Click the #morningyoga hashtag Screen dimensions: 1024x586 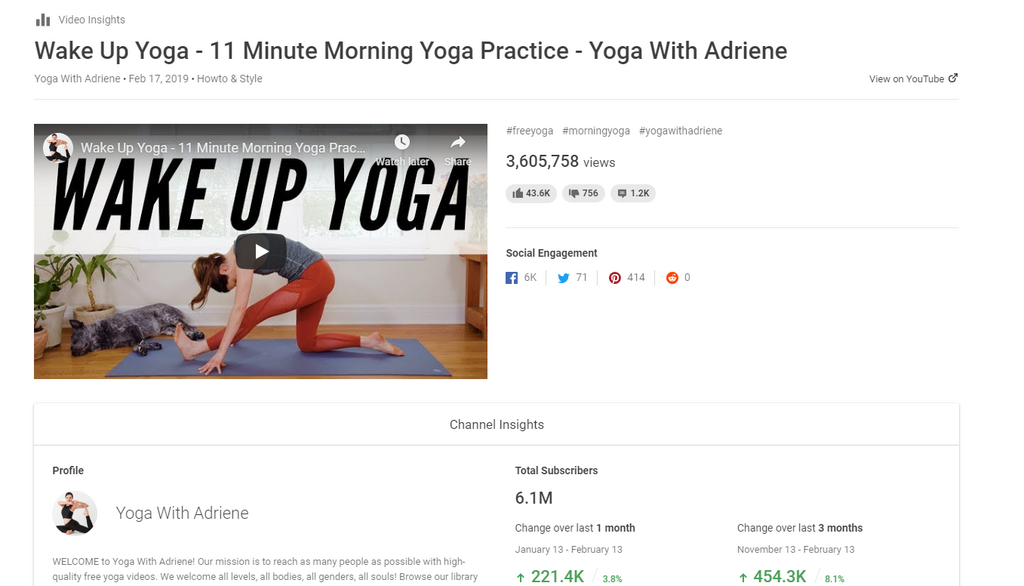(x=596, y=131)
